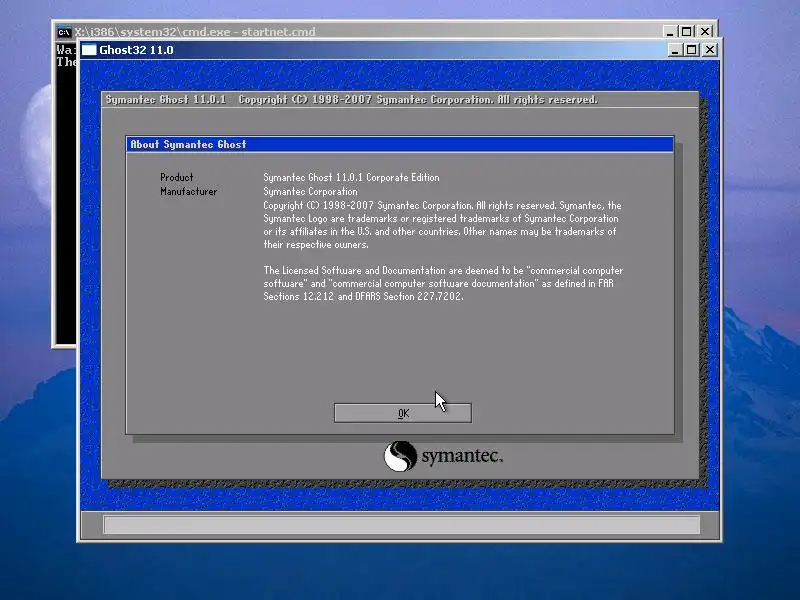Click the Manufacturer label
This screenshot has height=600, width=800.
[188, 191]
